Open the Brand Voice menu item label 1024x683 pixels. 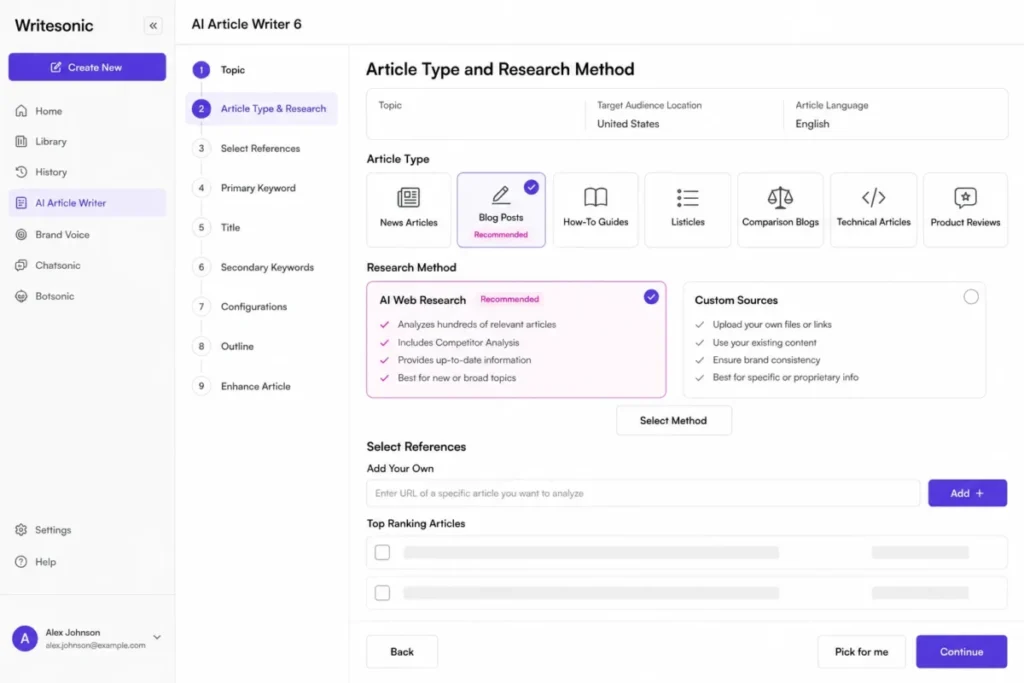[62, 234]
